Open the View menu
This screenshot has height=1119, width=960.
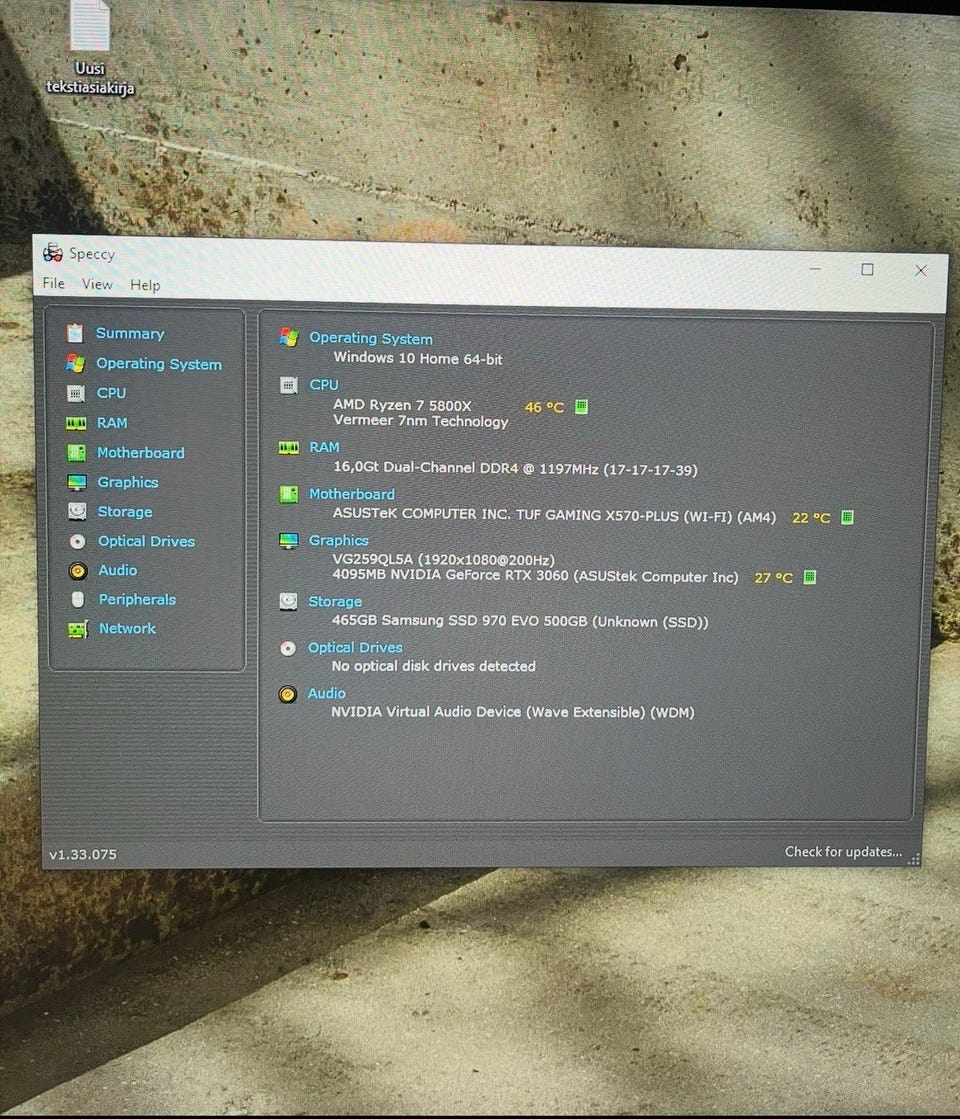(x=97, y=284)
